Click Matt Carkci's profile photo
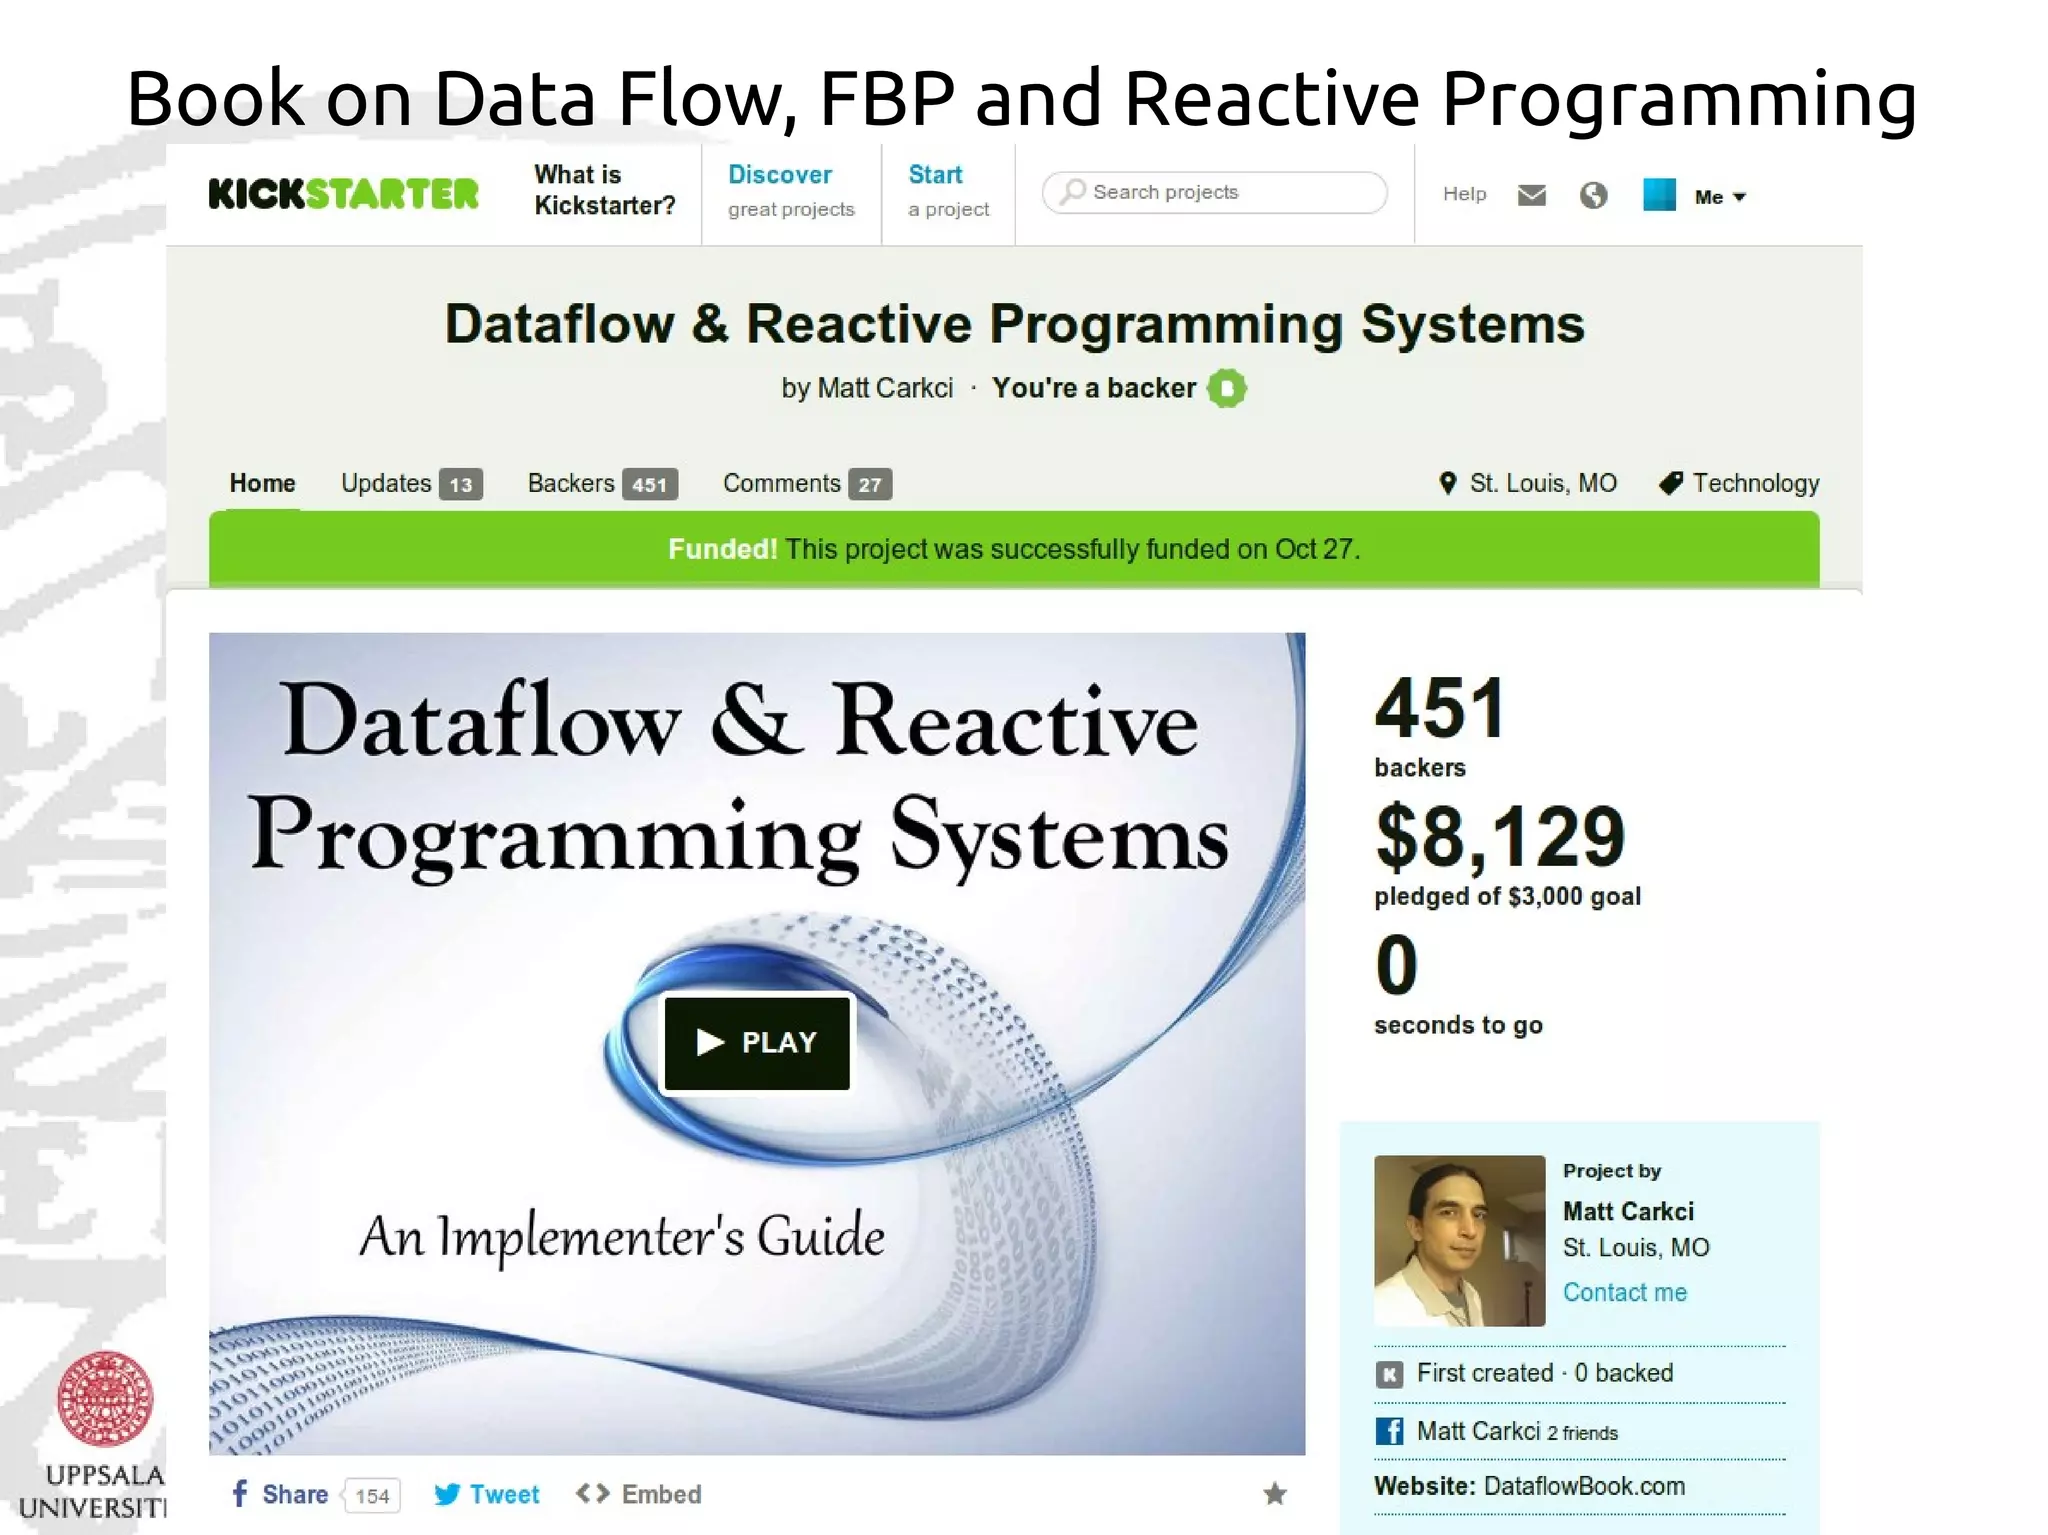Viewport: 2048px width, 1535px height. tap(1459, 1240)
